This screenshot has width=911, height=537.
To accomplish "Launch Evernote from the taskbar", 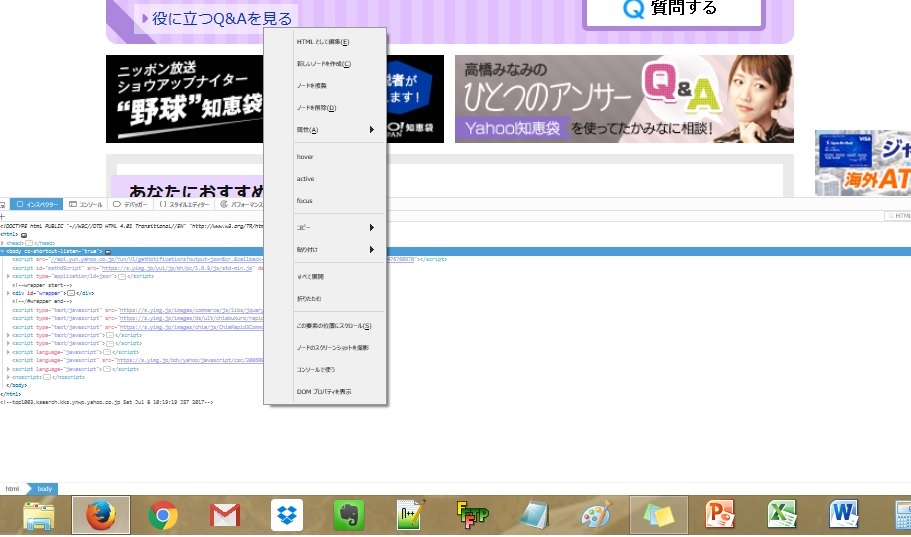I will [x=349, y=515].
